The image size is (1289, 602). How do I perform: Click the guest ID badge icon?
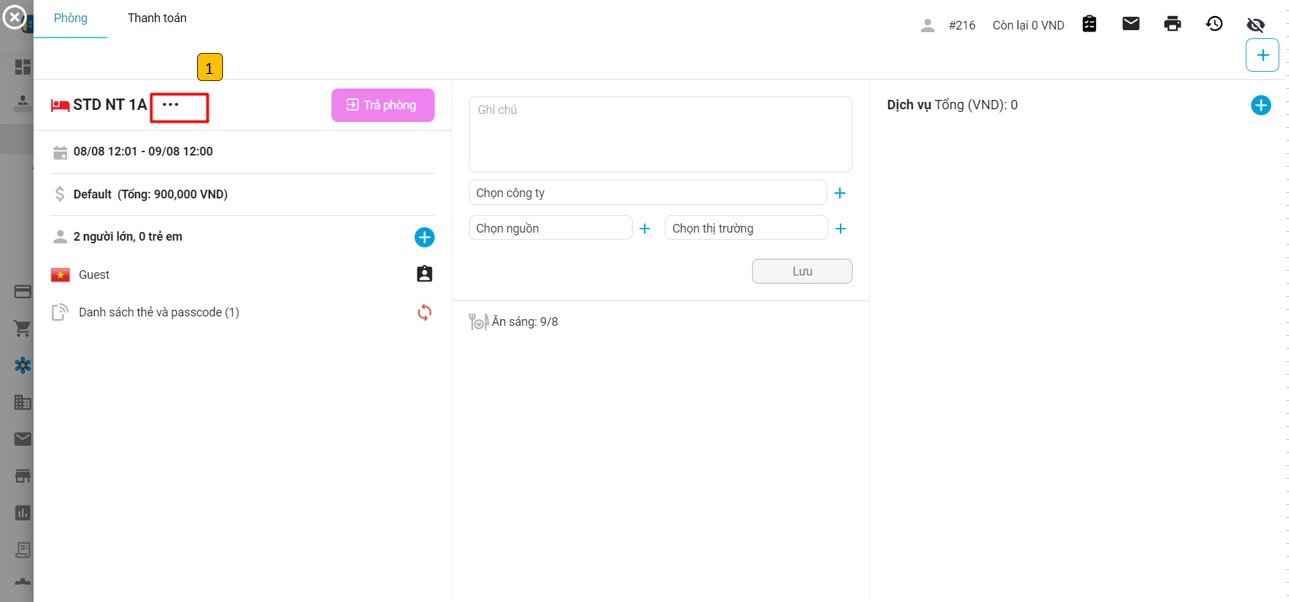point(424,274)
